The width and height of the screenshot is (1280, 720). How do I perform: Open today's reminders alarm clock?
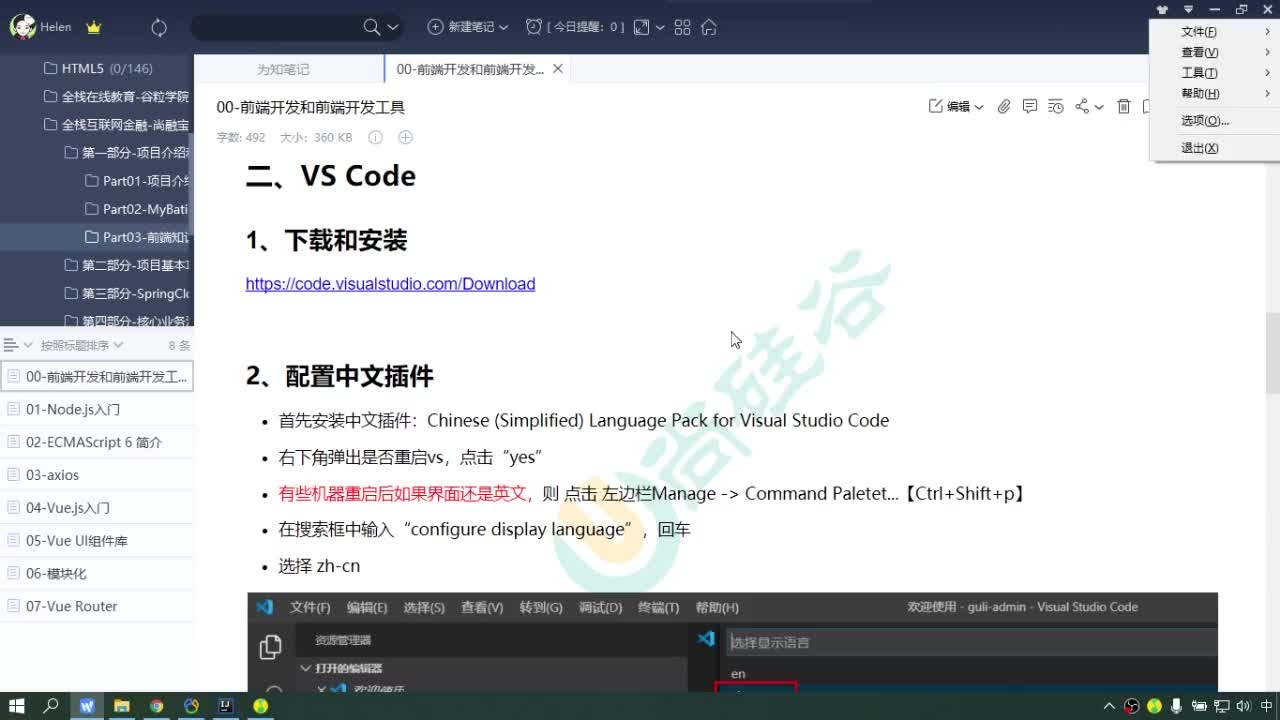pos(535,27)
